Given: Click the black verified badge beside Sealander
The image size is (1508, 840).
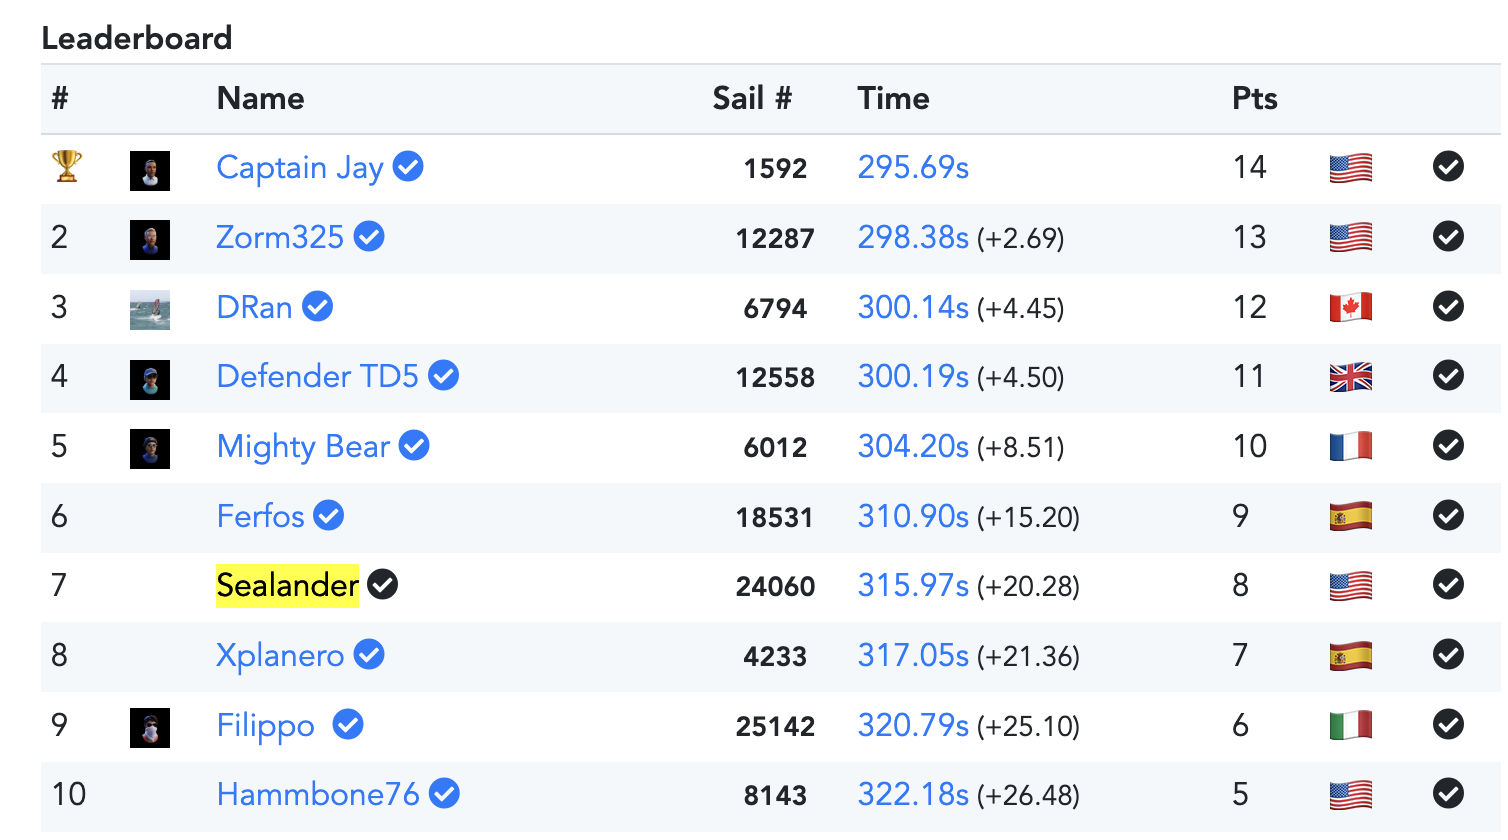Looking at the screenshot, I should (382, 585).
